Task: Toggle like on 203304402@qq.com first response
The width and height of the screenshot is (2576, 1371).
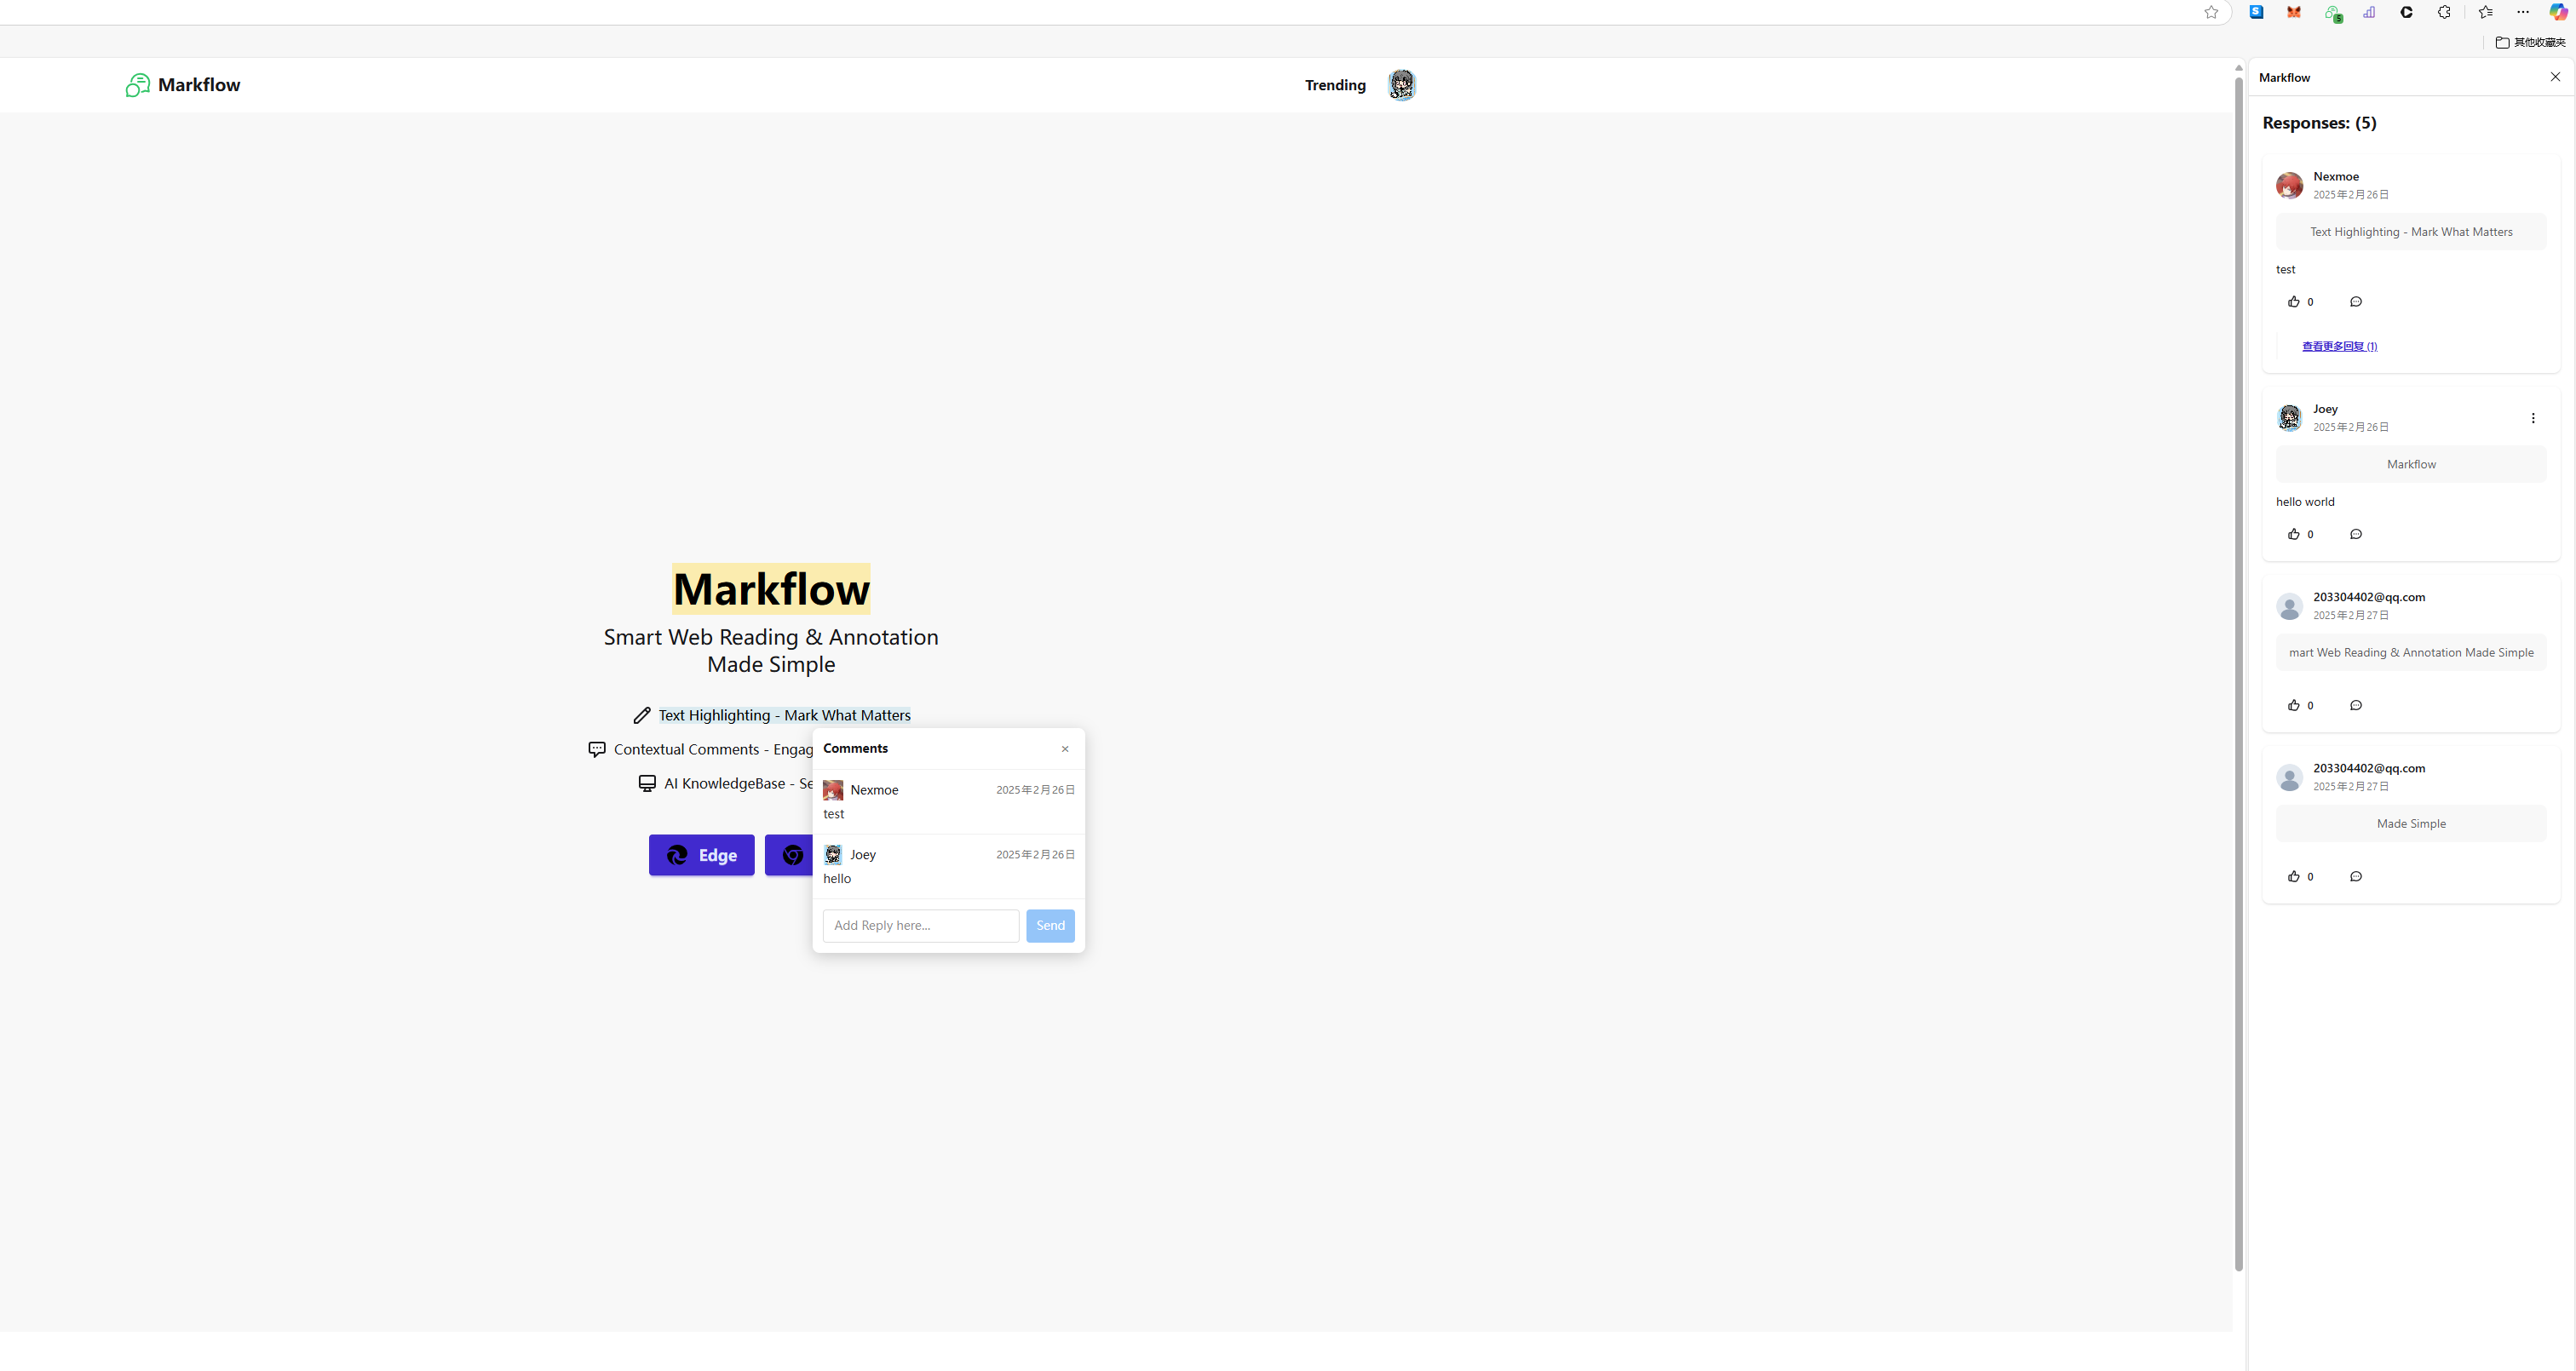Action: [x=2293, y=705]
